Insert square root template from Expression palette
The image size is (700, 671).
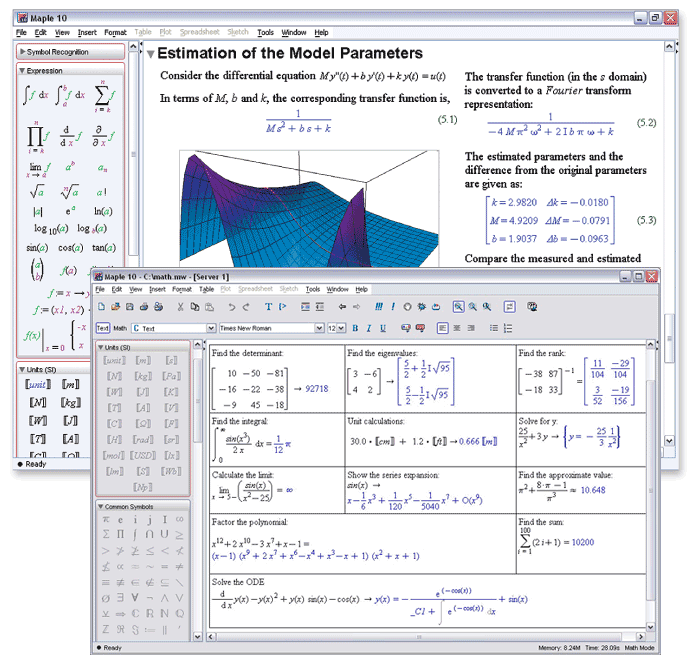(37, 192)
